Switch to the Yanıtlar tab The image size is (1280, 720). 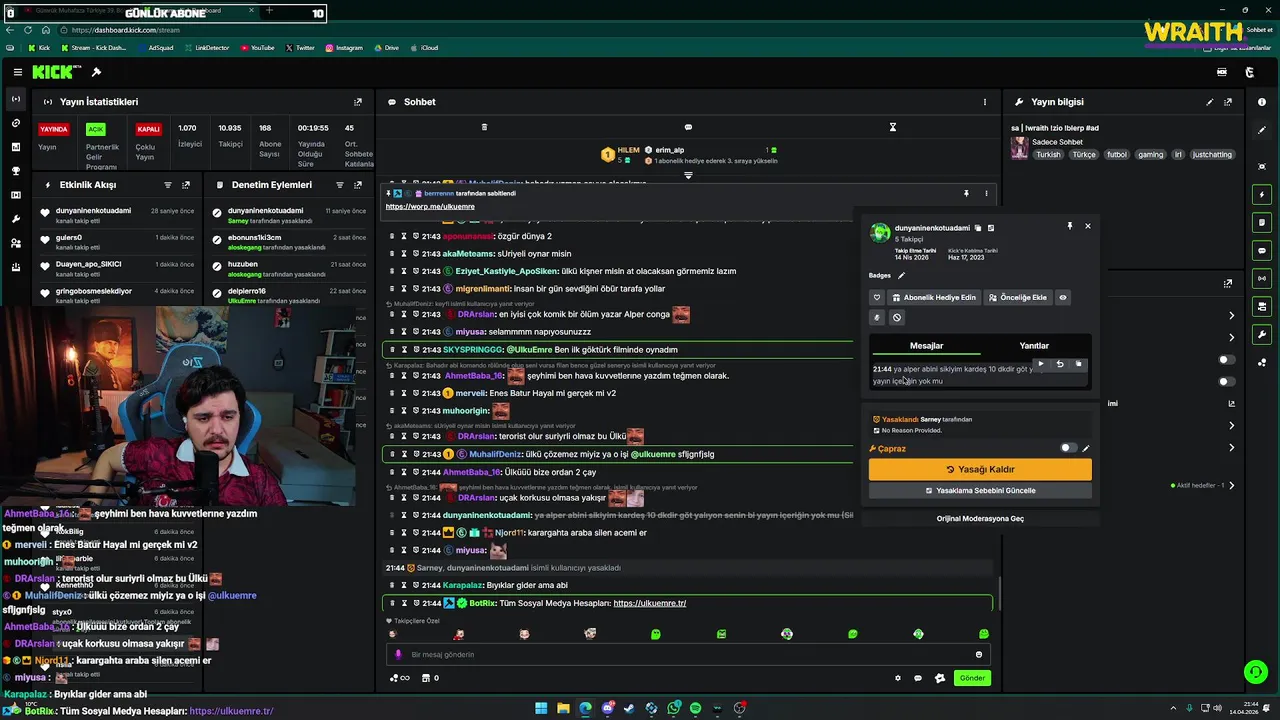tap(1034, 346)
